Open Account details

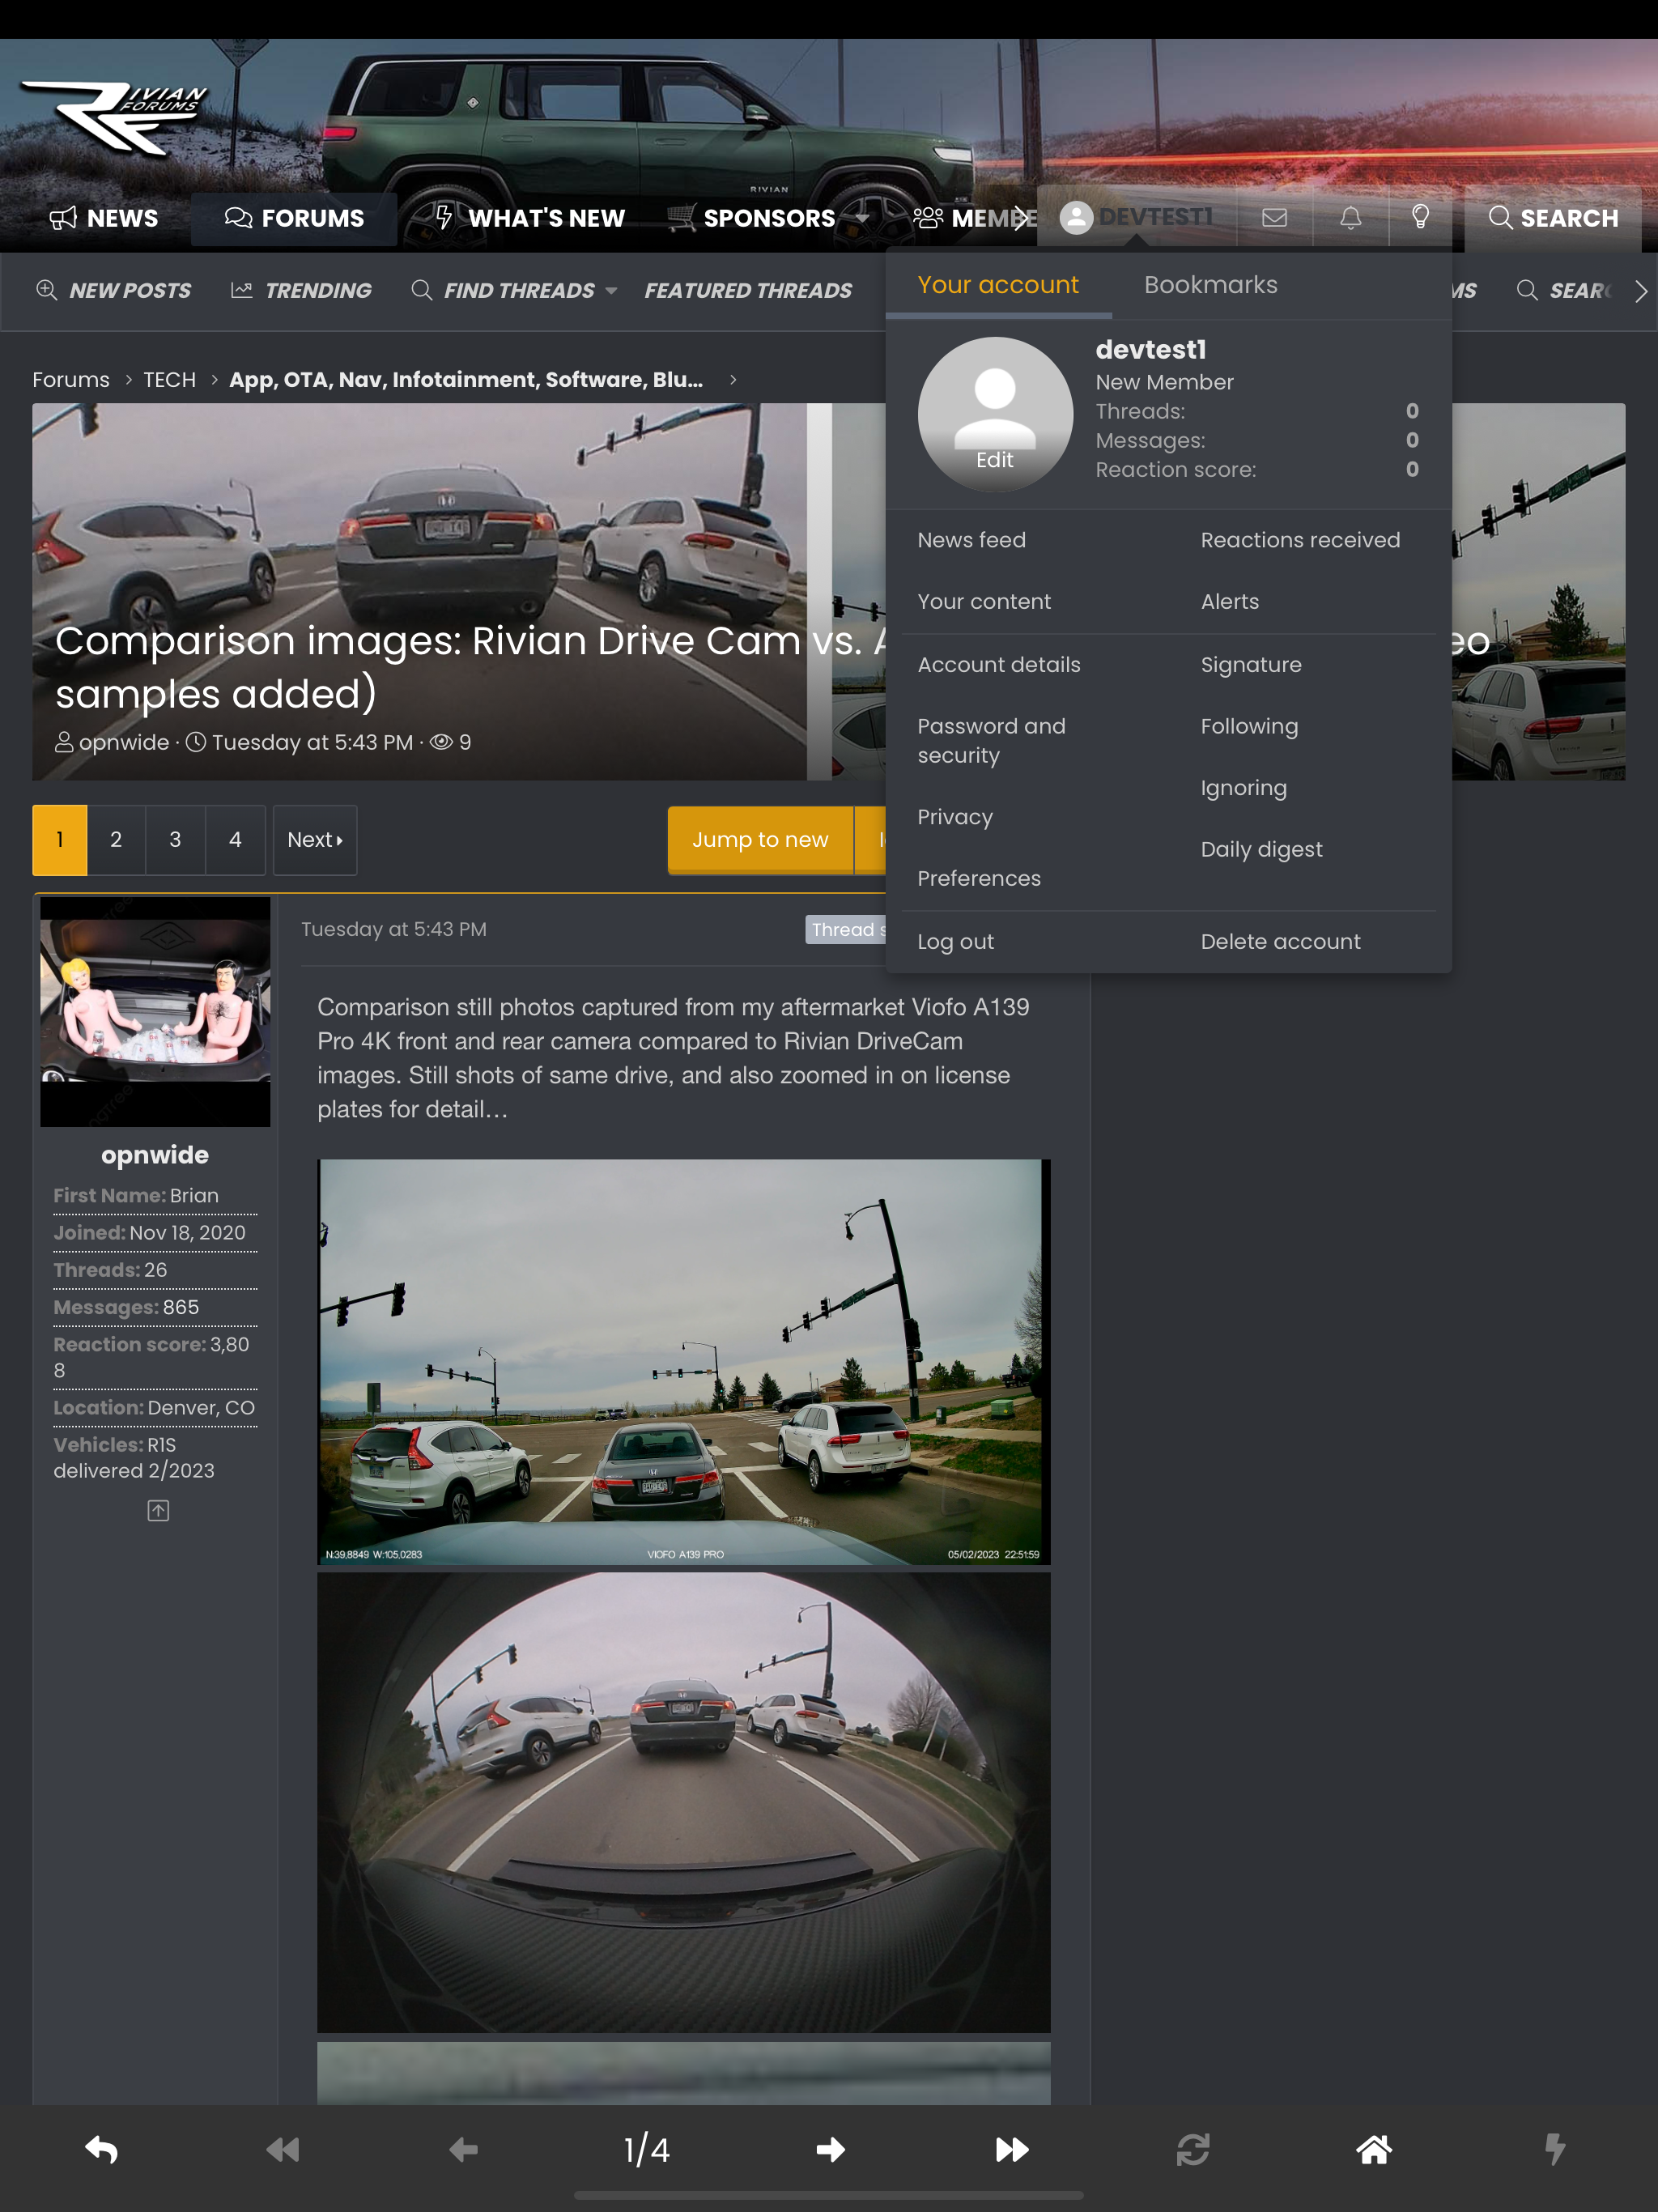point(998,665)
